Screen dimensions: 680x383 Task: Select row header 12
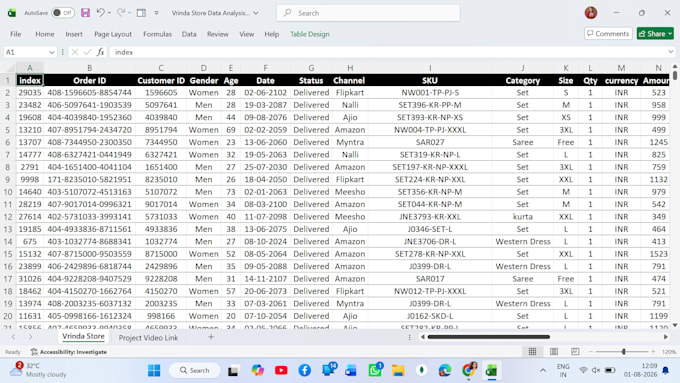click(x=8, y=216)
